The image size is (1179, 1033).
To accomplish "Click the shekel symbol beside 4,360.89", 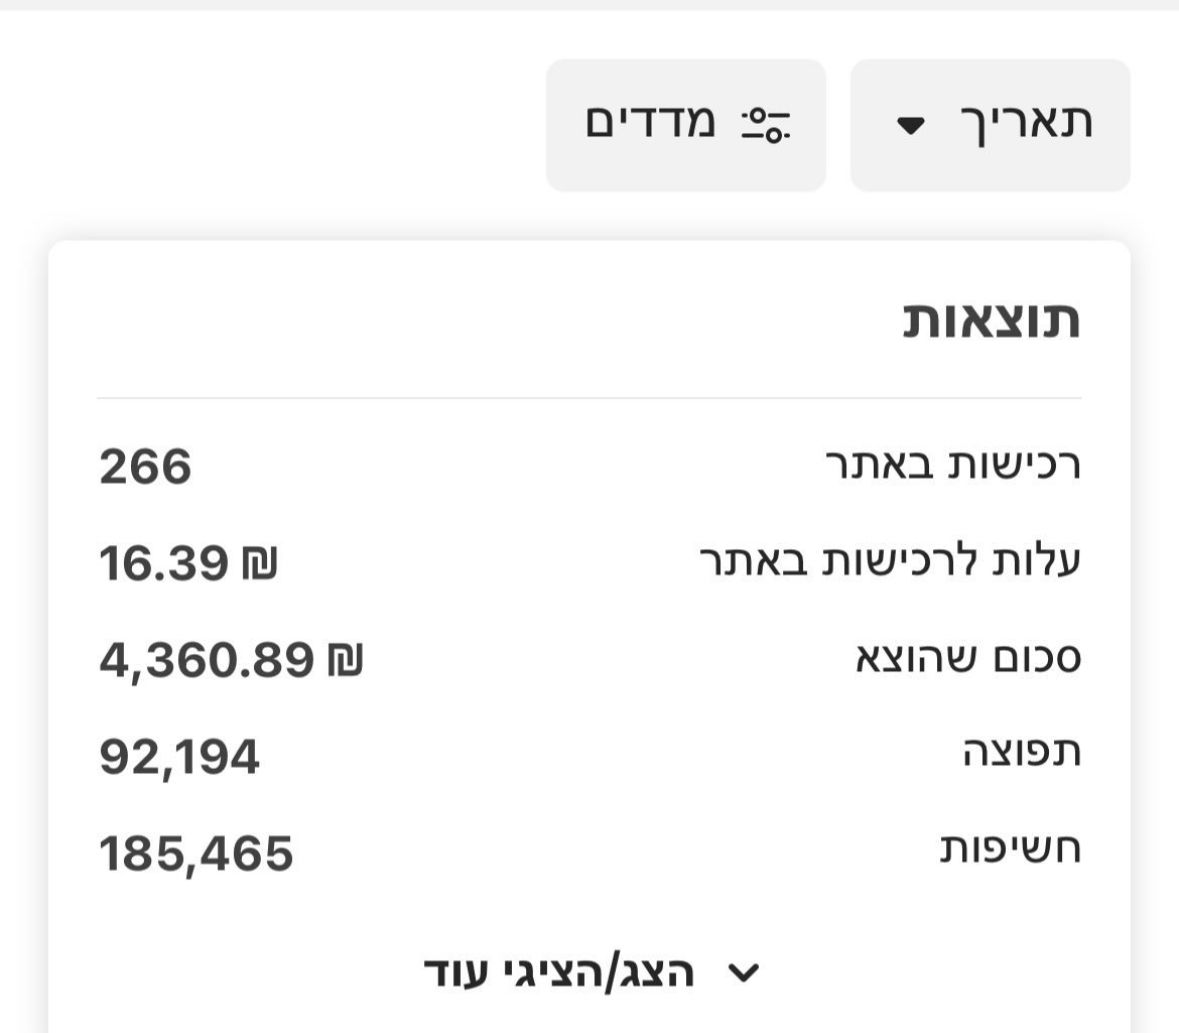I will point(343,661).
